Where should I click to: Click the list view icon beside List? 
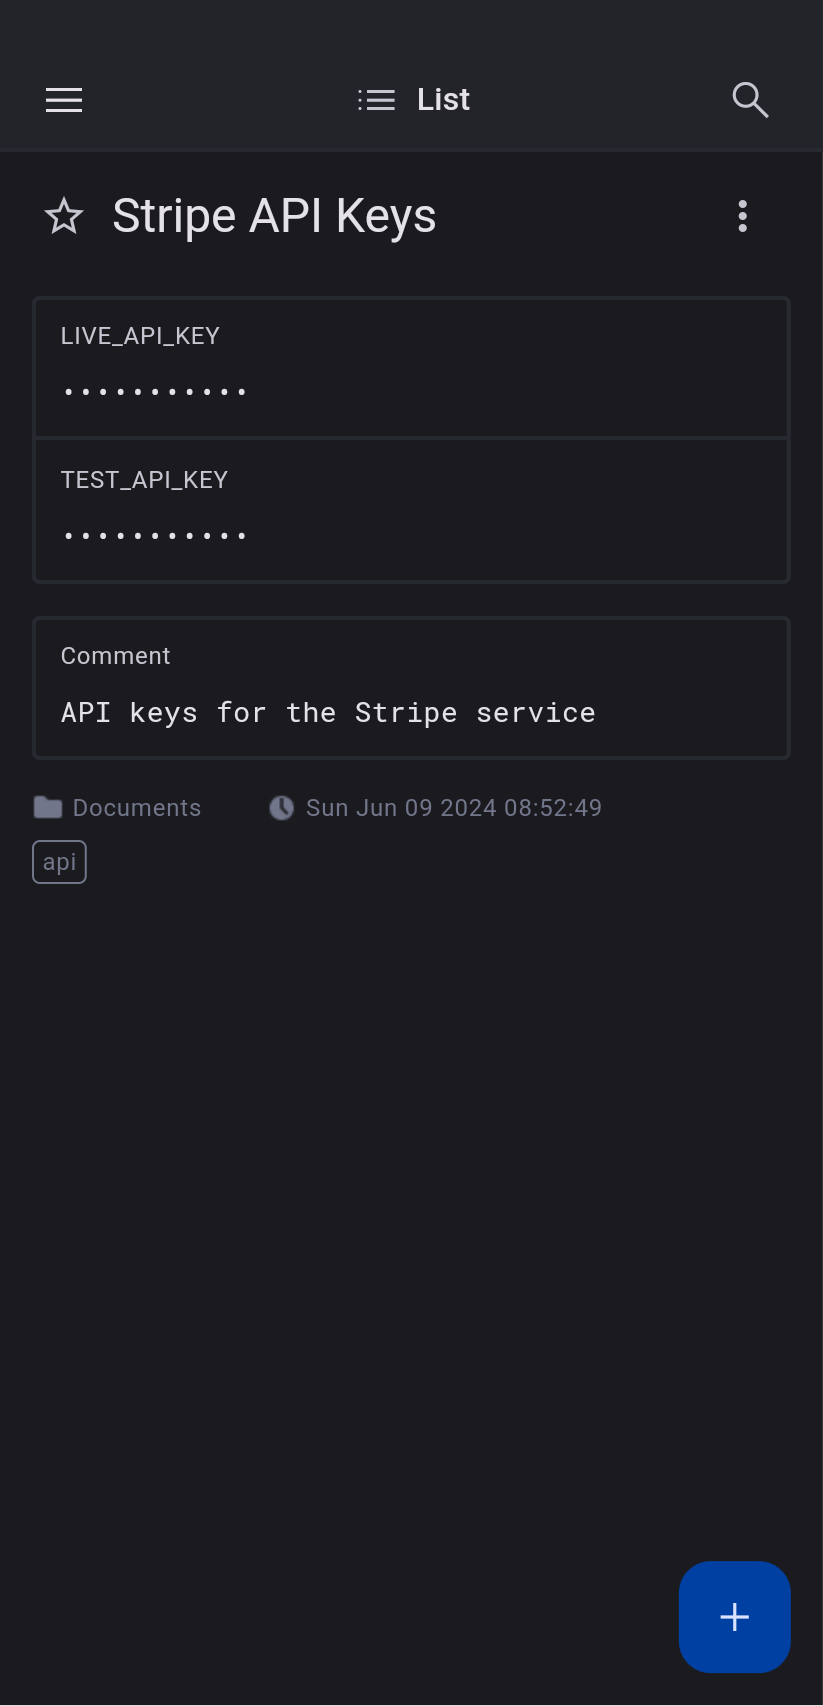[x=377, y=100]
